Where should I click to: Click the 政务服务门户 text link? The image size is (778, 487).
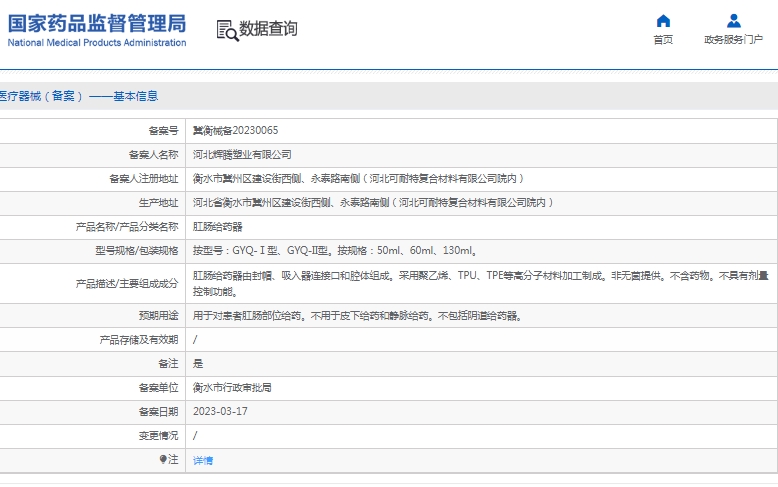733,40
